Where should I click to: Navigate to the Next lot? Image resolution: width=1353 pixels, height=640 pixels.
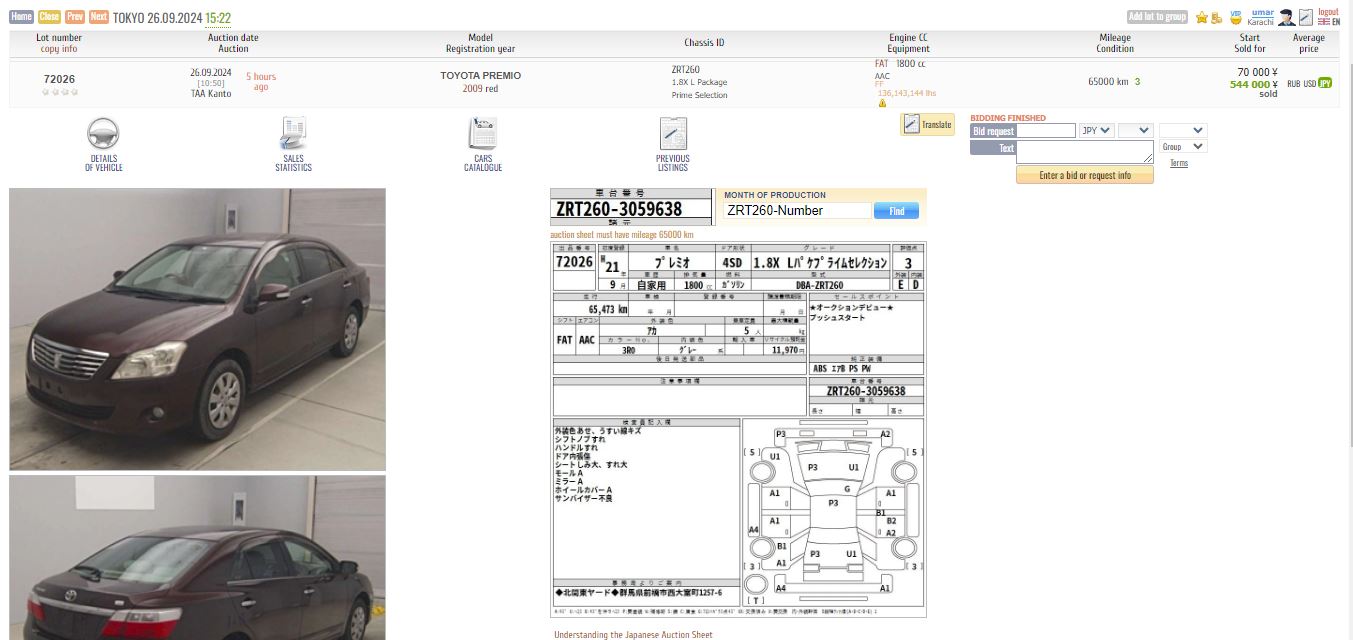(99, 17)
